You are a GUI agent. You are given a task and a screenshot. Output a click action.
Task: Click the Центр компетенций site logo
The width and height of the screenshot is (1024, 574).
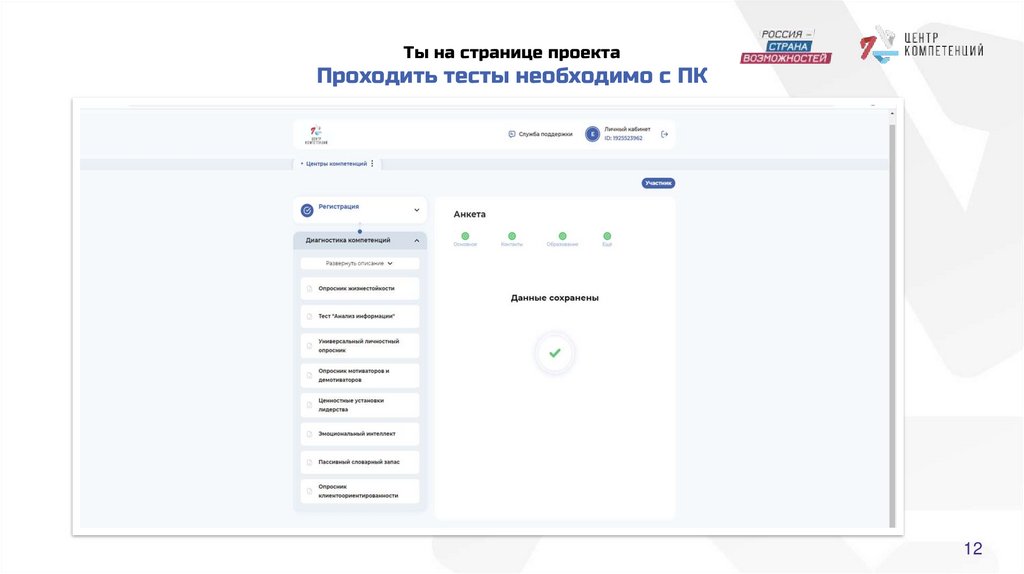tap(316, 135)
